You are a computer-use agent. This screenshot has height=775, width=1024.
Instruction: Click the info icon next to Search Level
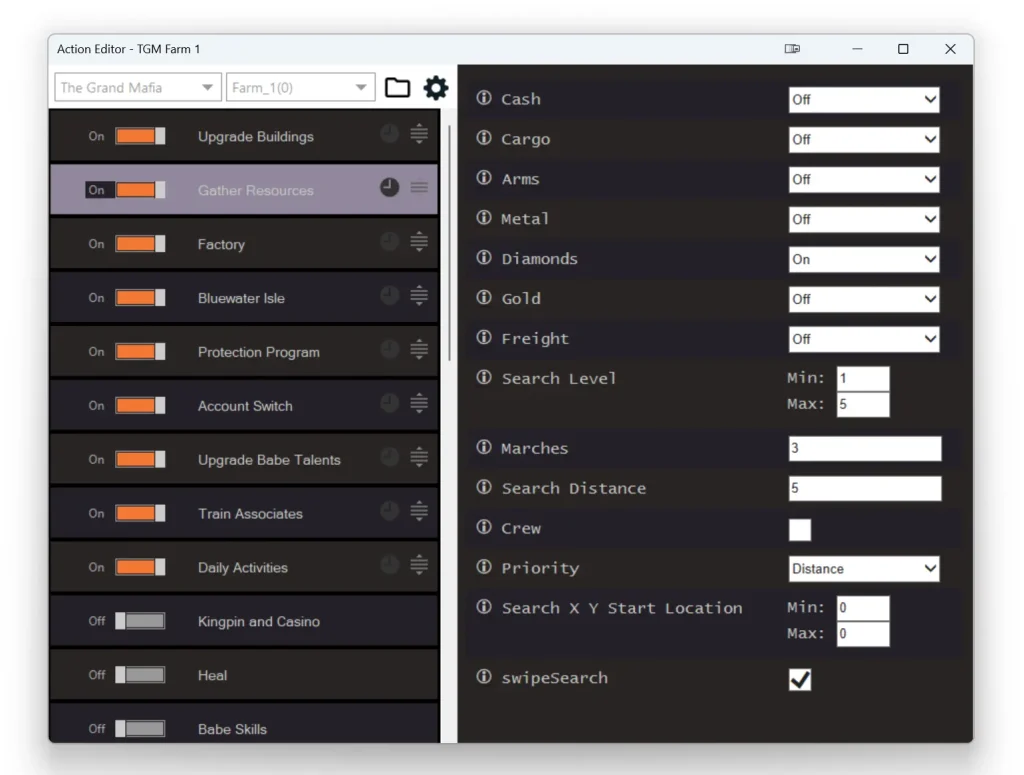[x=484, y=377]
